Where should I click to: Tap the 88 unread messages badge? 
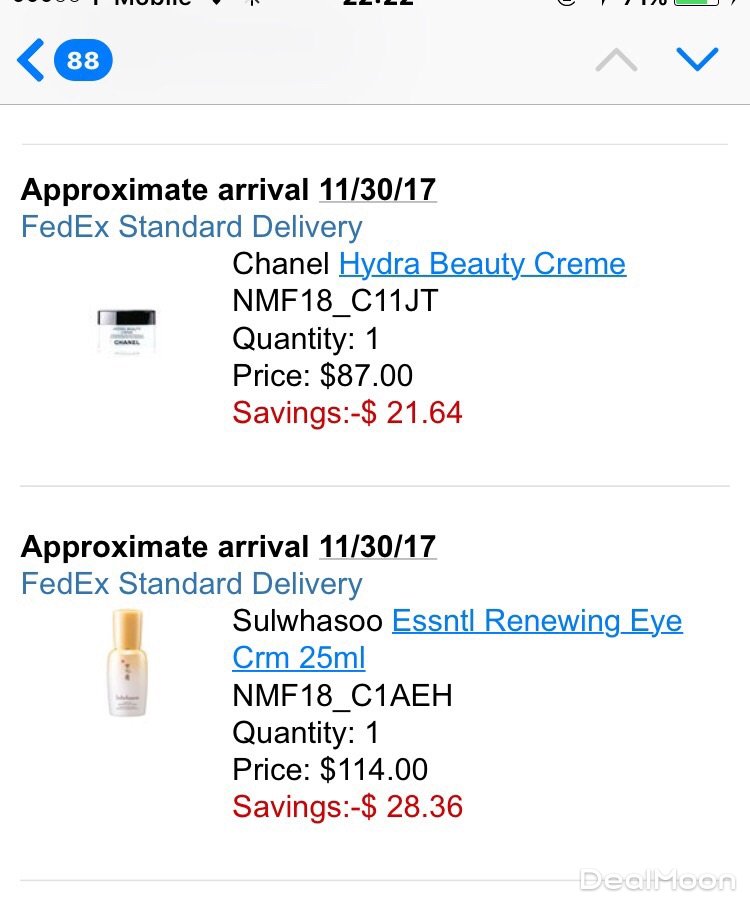coord(83,61)
